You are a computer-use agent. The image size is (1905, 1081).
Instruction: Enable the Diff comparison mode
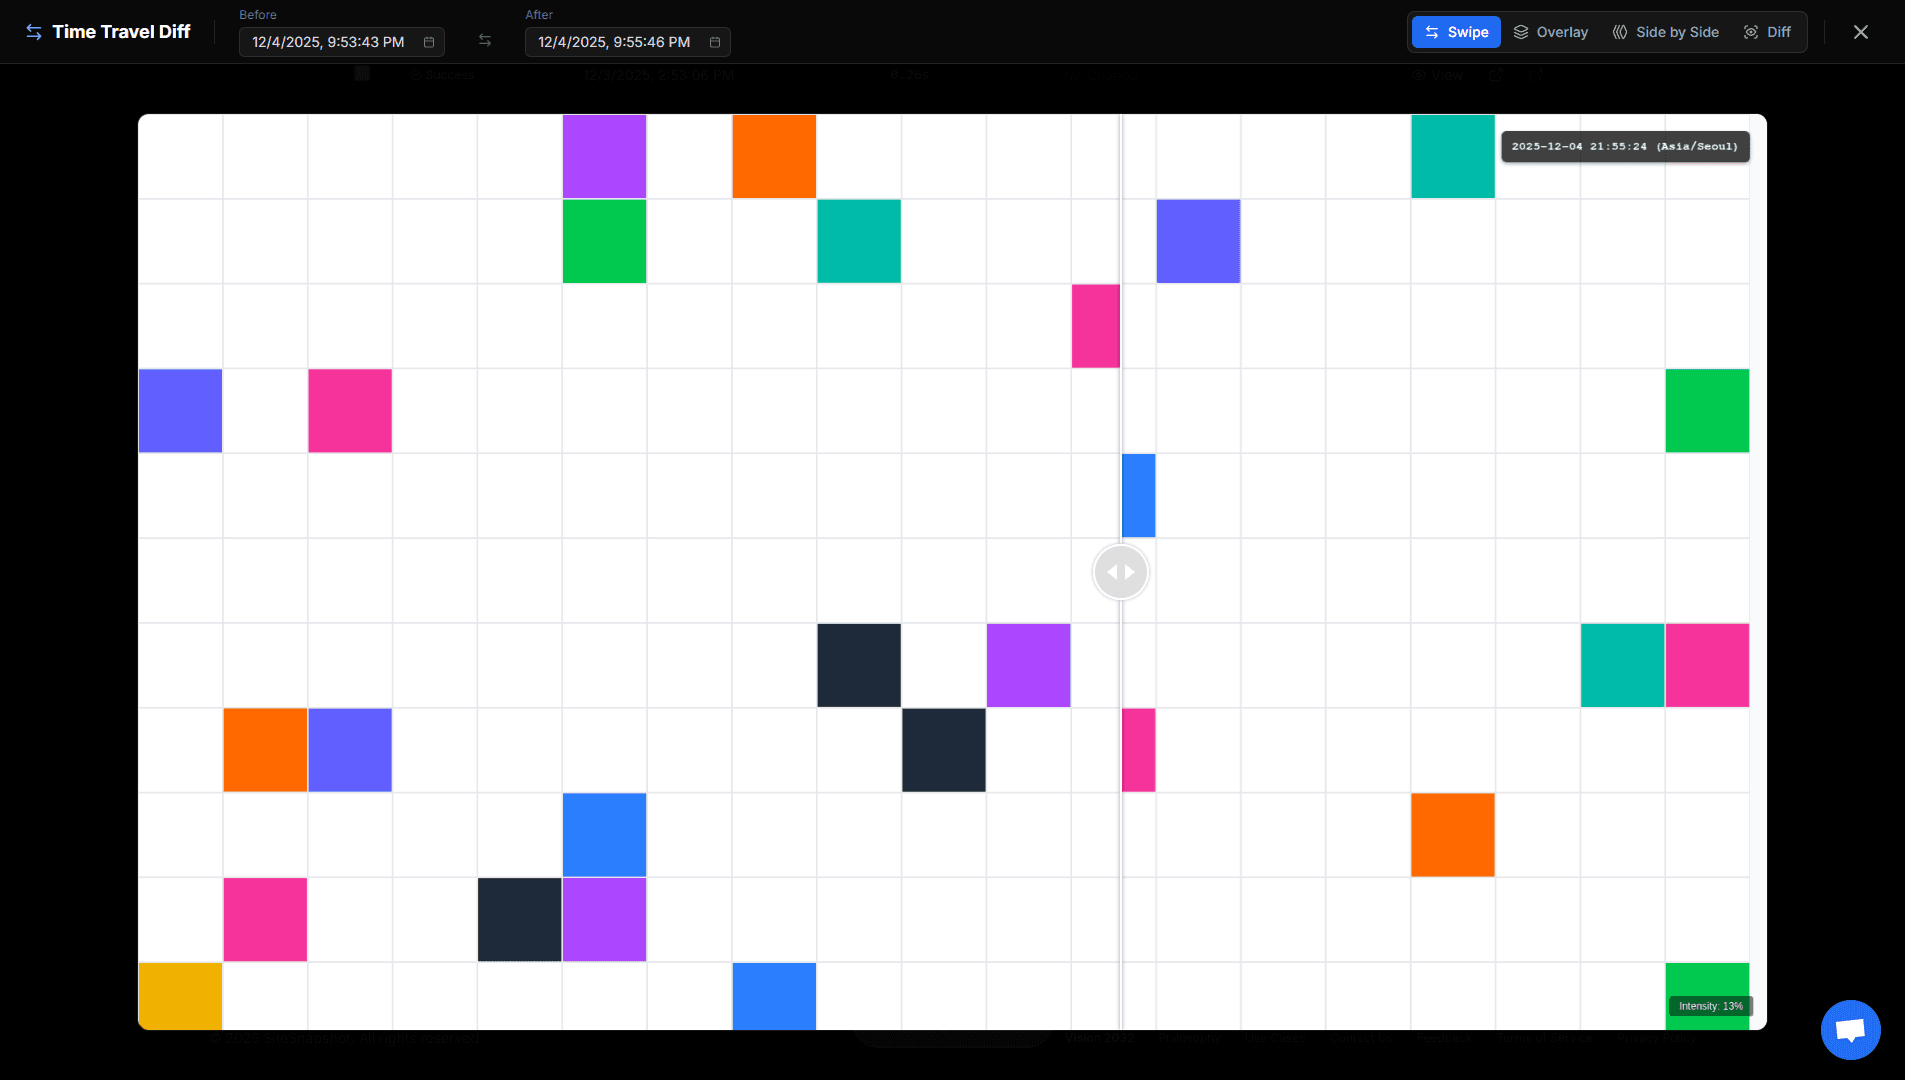pos(1767,32)
